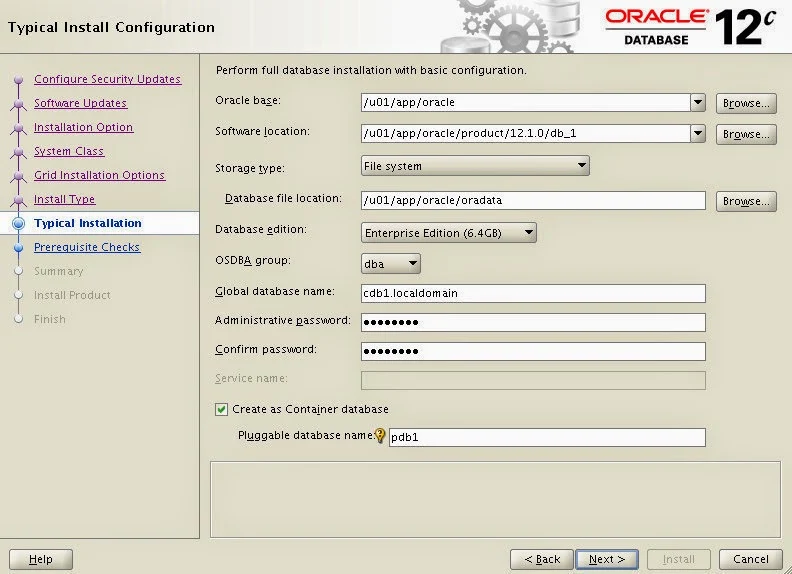The height and width of the screenshot is (574, 792).
Task: Click the Prerequisite Checks step bullet icon
Action: point(19,248)
